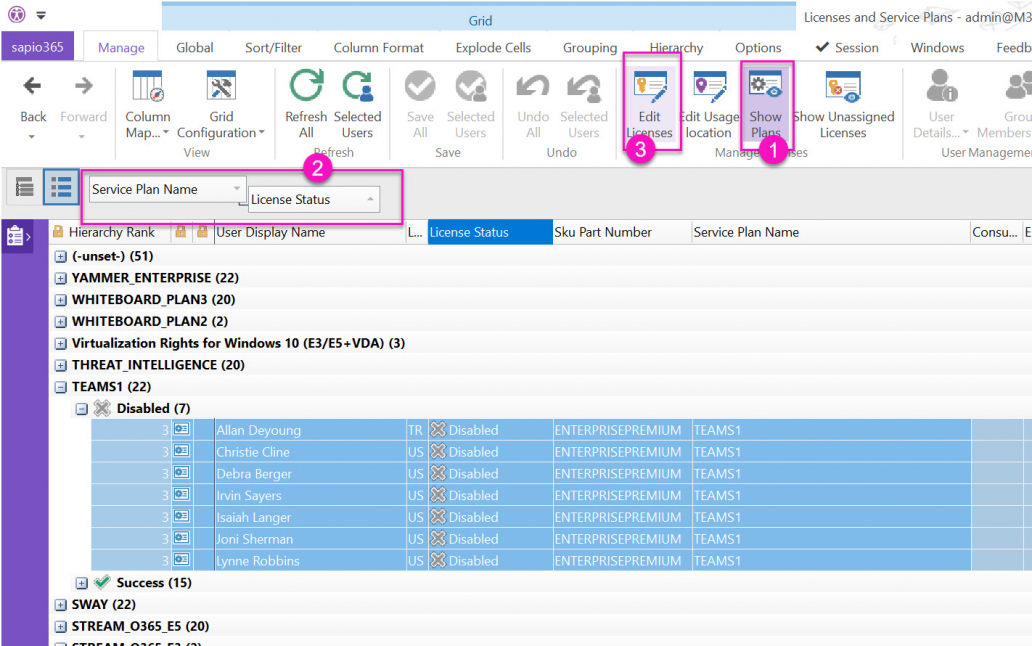This screenshot has width=1032, height=646.
Task: Refresh All grid data
Action: (306, 105)
